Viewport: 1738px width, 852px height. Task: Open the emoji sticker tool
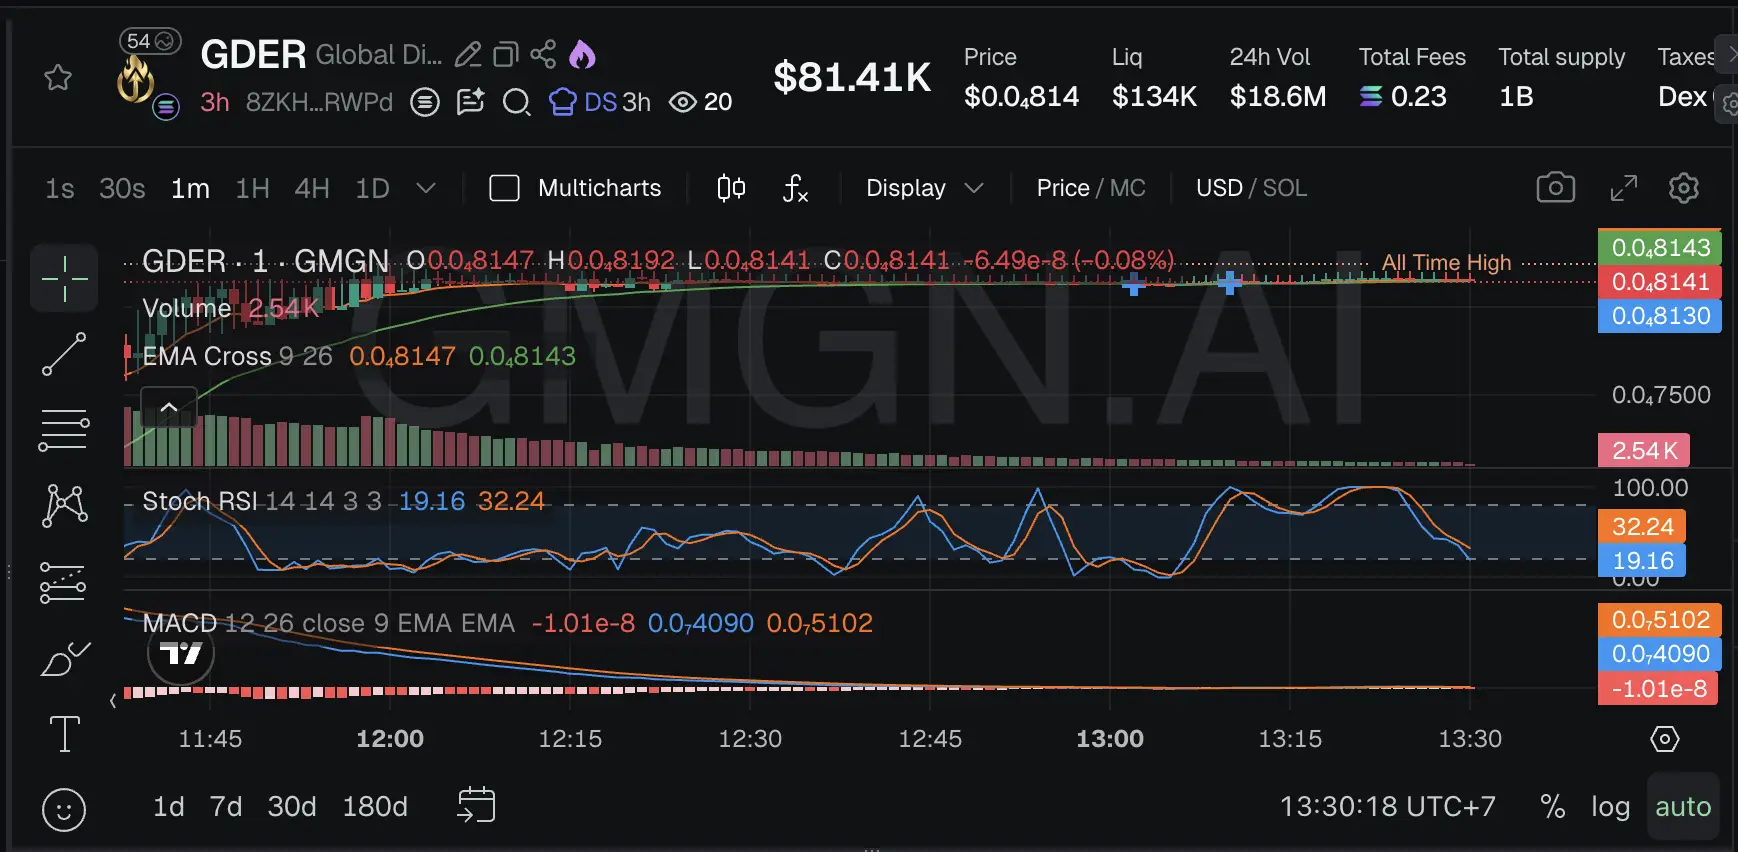click(x=64, y=810)
